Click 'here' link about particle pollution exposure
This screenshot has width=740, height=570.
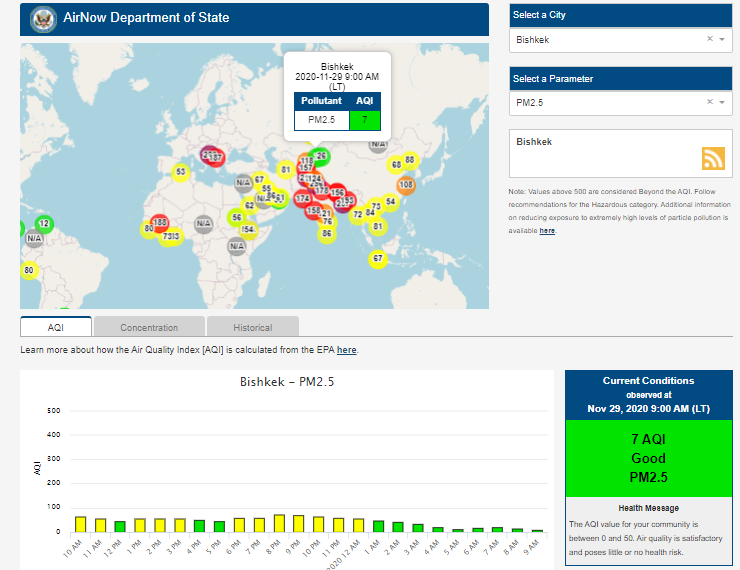(x=547, y=231)
